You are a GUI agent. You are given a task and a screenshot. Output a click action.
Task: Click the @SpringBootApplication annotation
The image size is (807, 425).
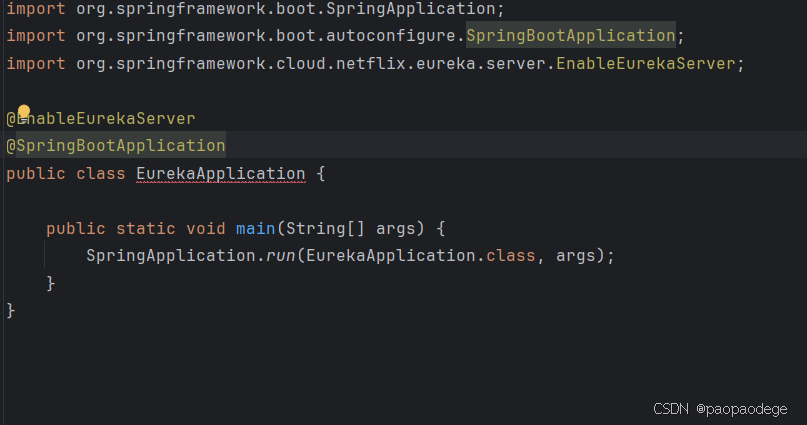pos(116,146)
